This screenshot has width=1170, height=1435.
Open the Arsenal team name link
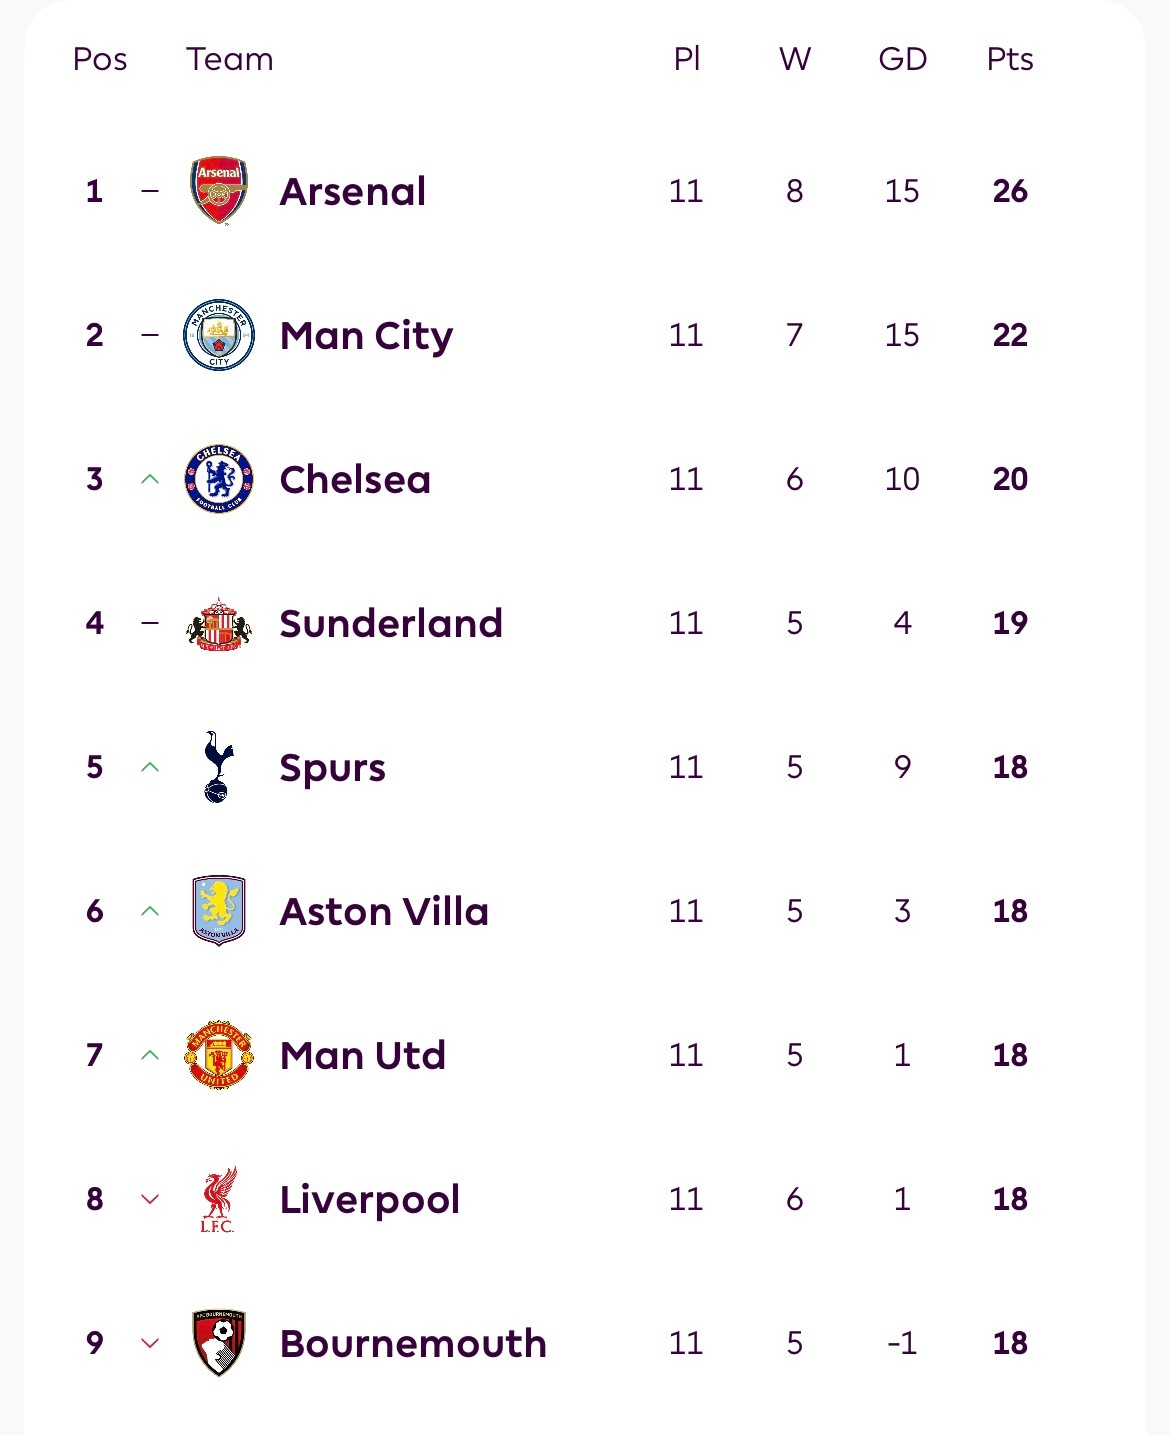(x=353, y=191)
